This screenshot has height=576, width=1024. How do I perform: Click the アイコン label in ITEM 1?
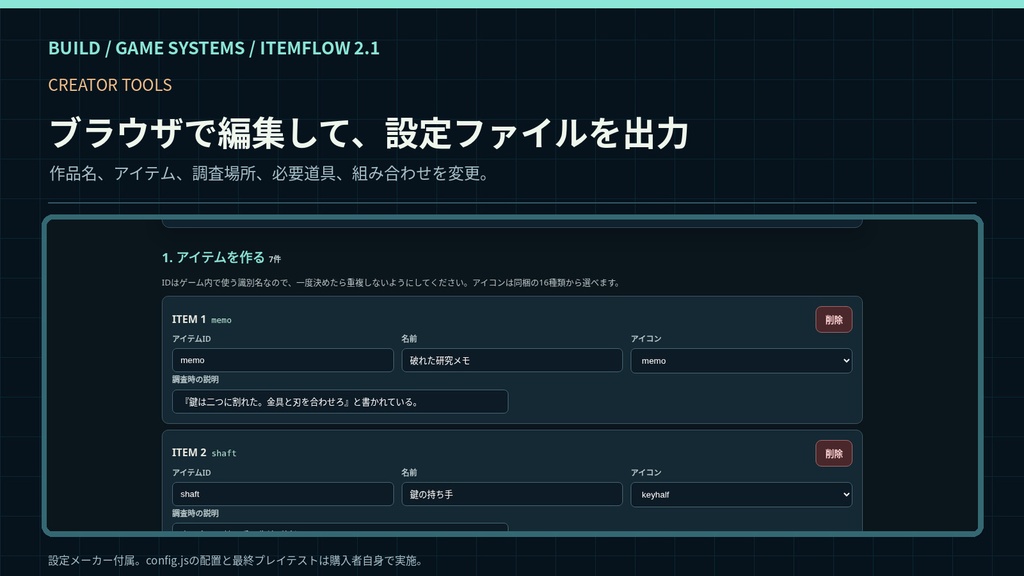(x=646, y=339)
